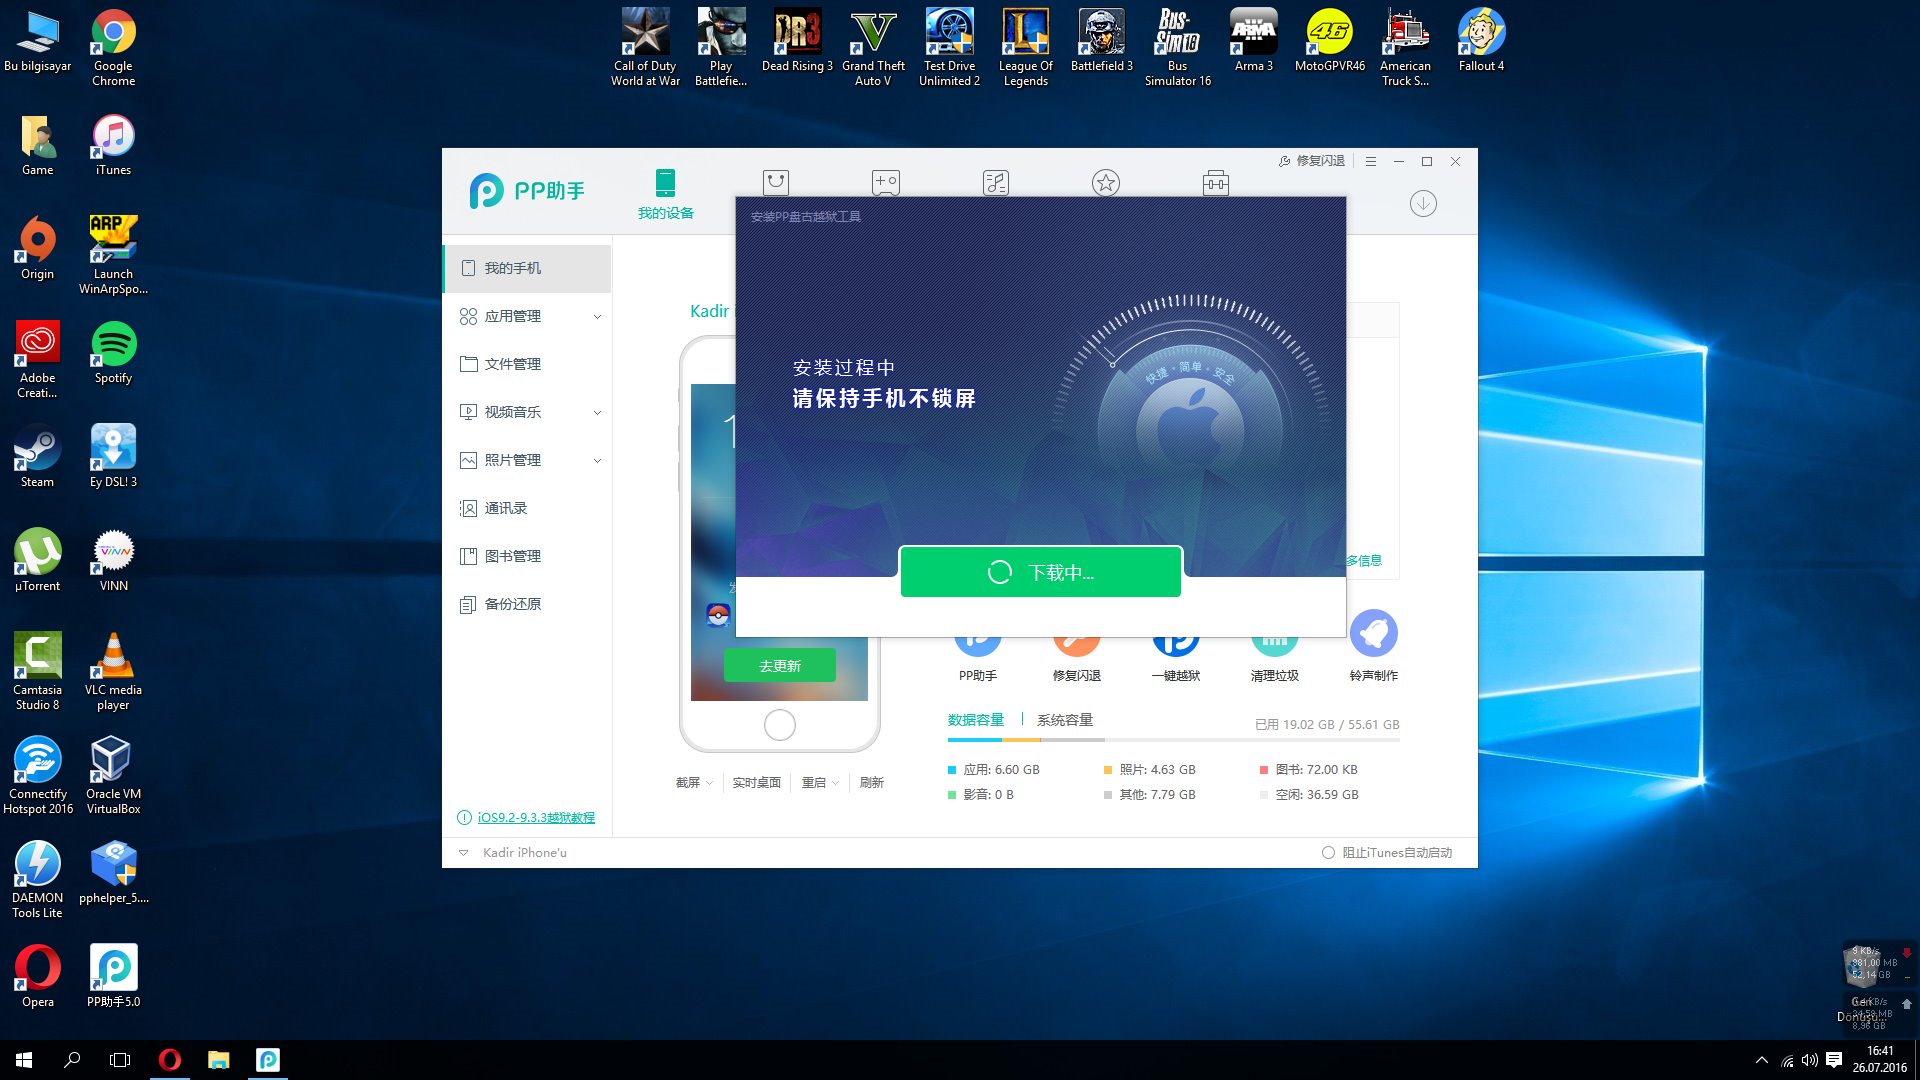Expand the 视频音乐 chevron
This screenshot has width=1920, height=1080.
pos(597,413)
